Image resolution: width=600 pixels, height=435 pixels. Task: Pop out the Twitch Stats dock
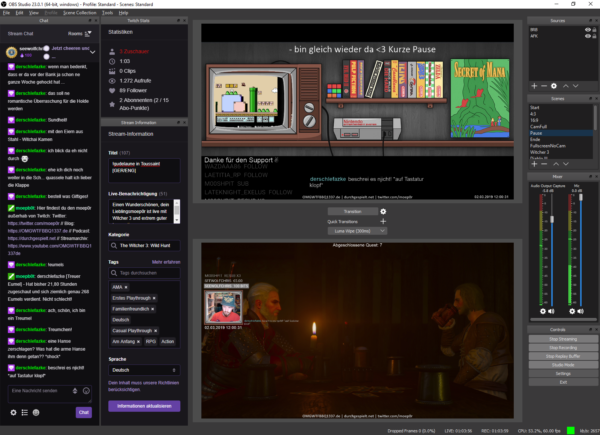tap(177, 18)
